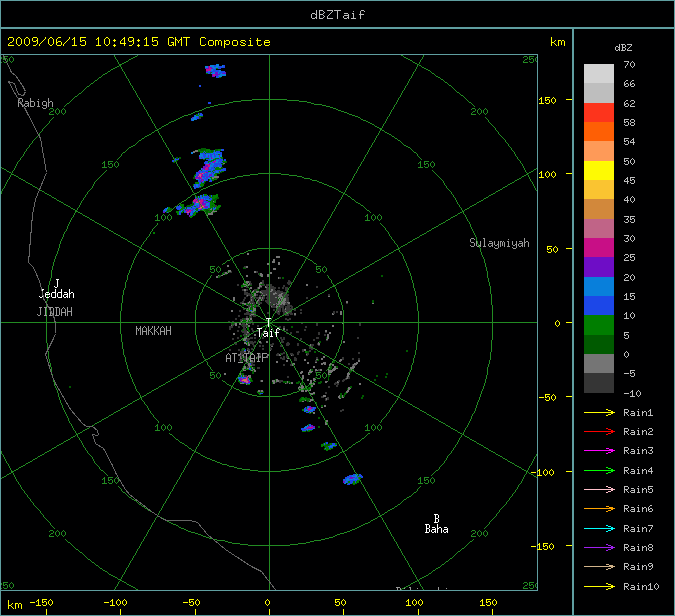Click the red Rain2 arrow icon

(x=599, y=431)
